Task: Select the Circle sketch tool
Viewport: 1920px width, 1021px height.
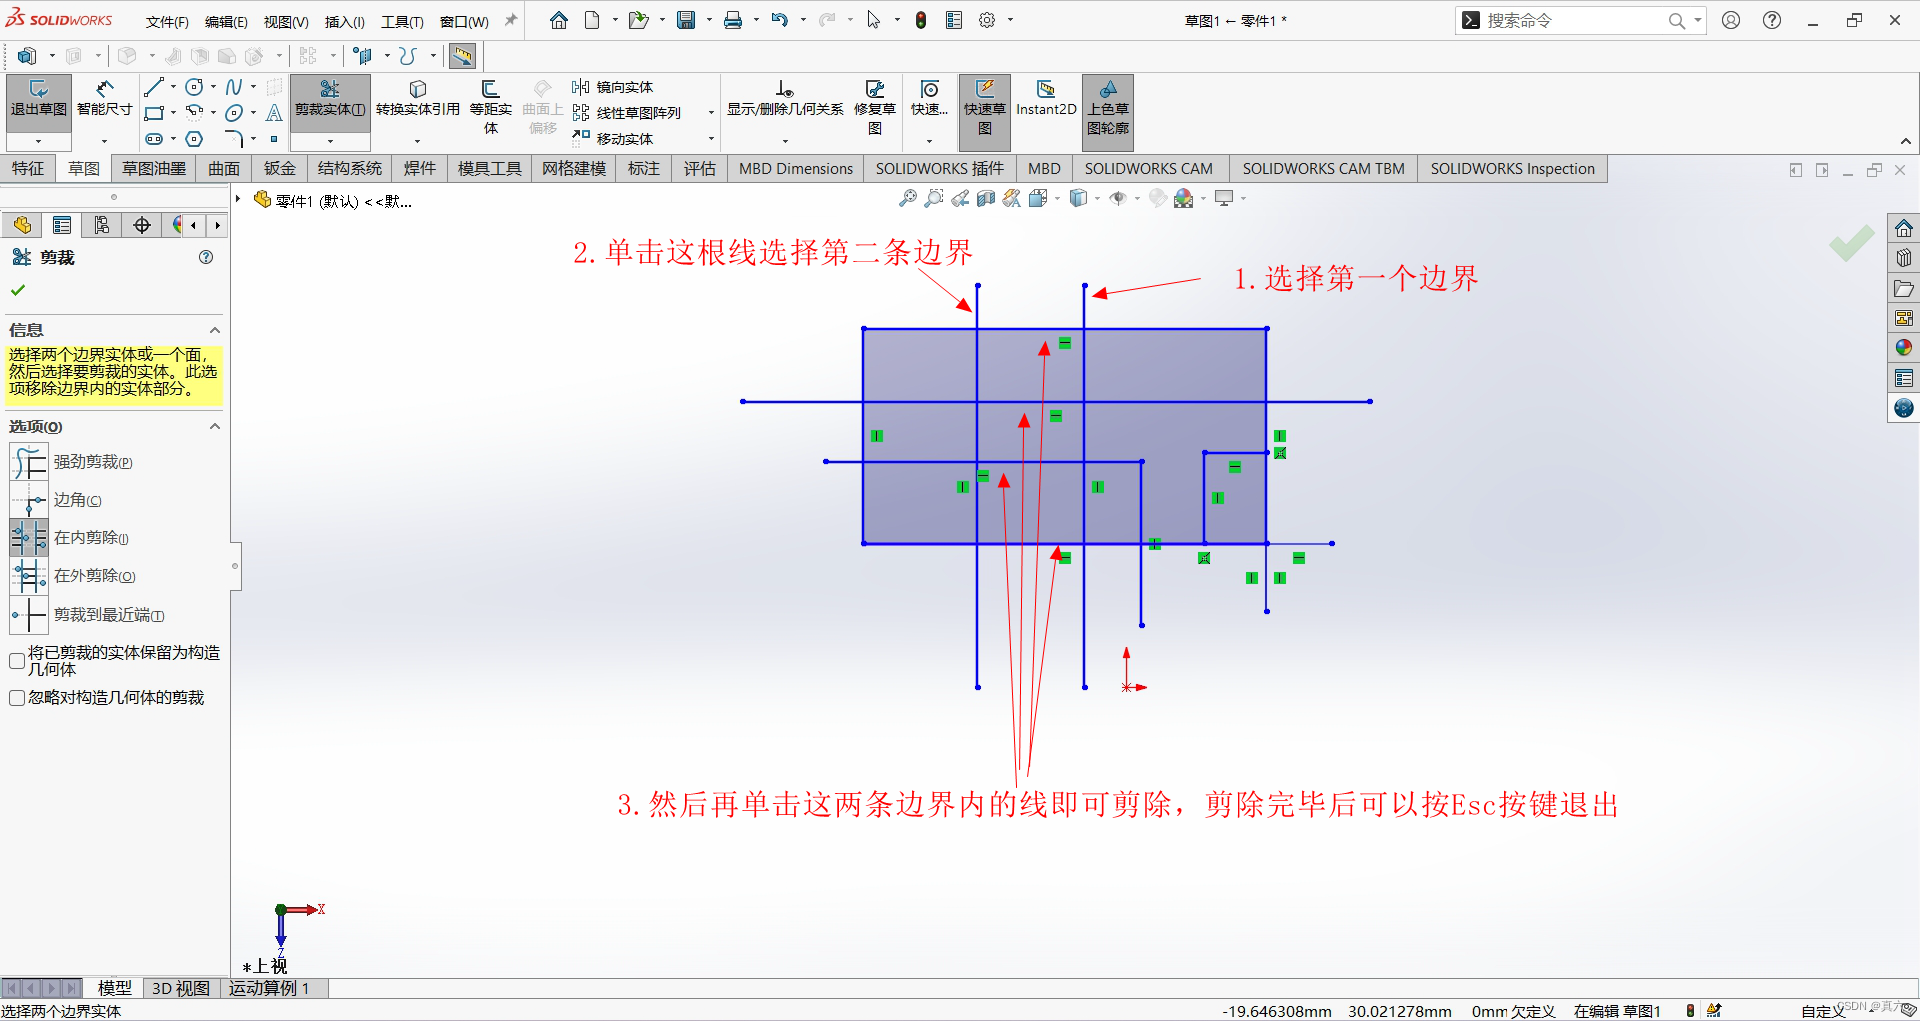Action: [x=195, y=87]
